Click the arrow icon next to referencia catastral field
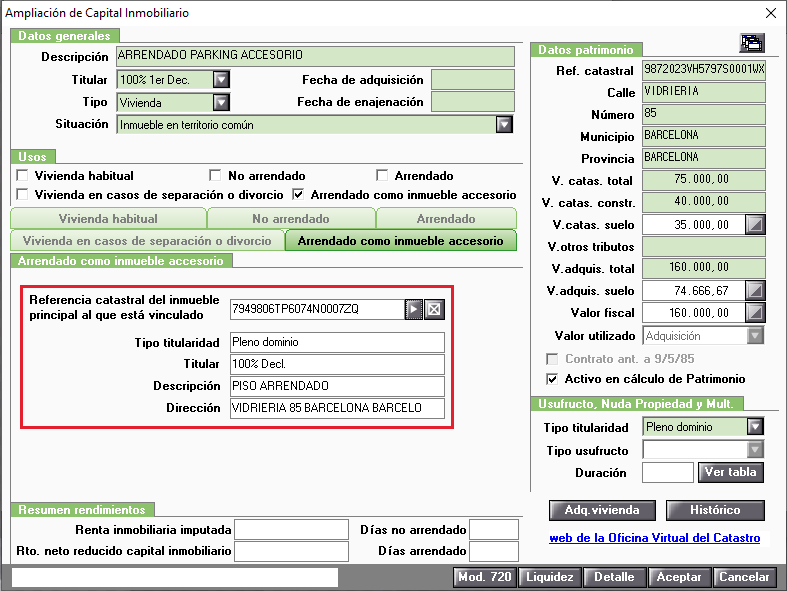 coord(414,309)
